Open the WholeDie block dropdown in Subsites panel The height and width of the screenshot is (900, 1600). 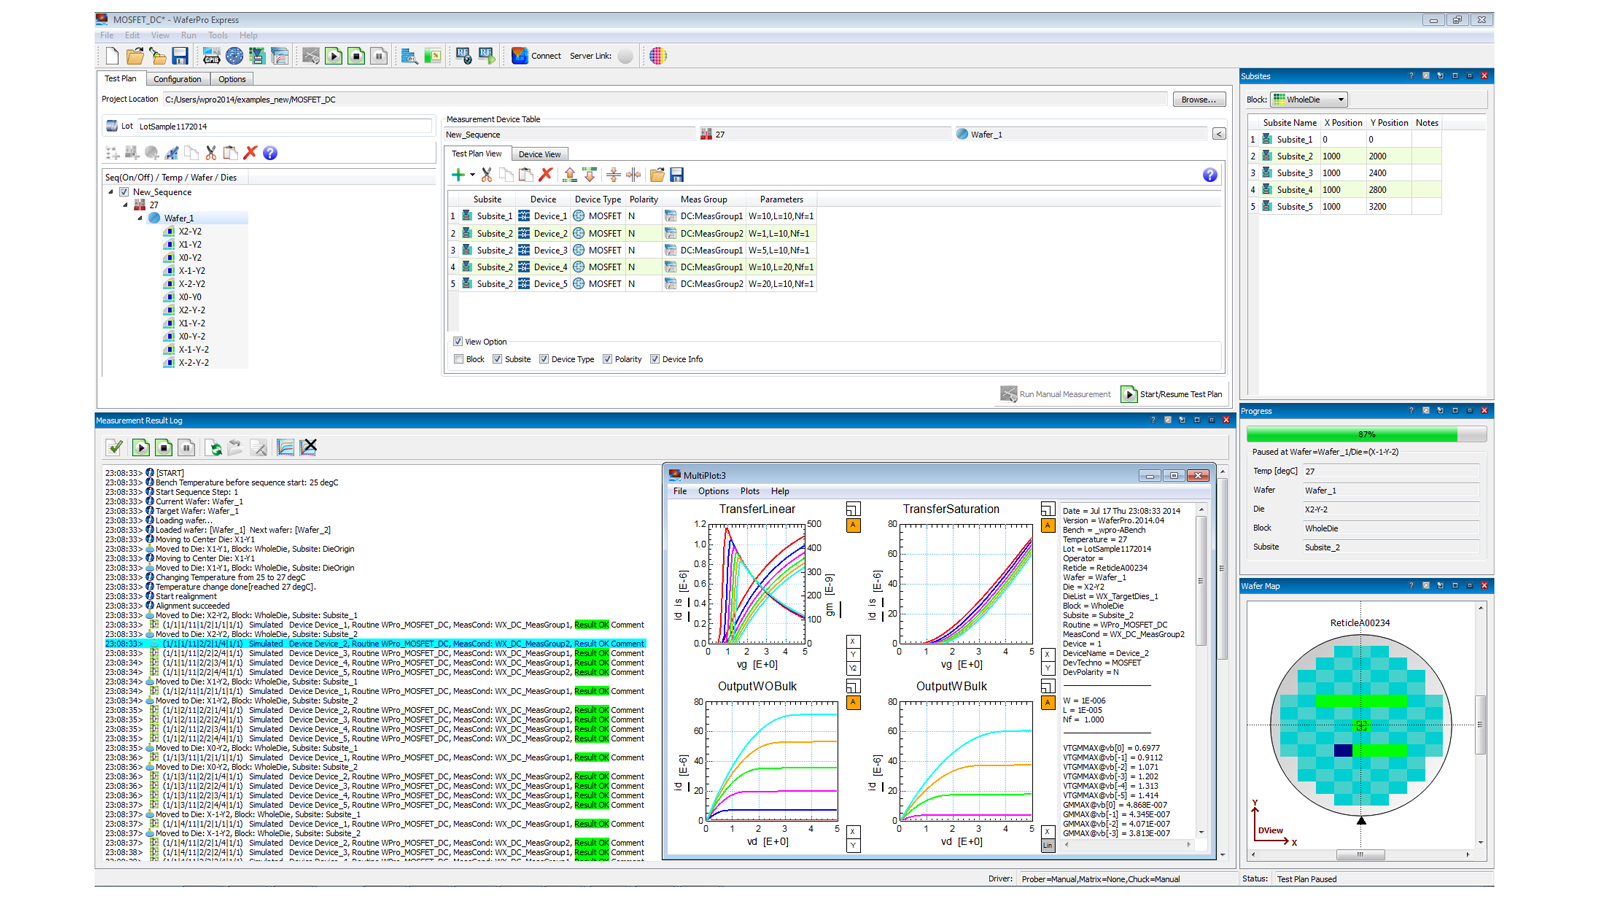[1340, 99]
